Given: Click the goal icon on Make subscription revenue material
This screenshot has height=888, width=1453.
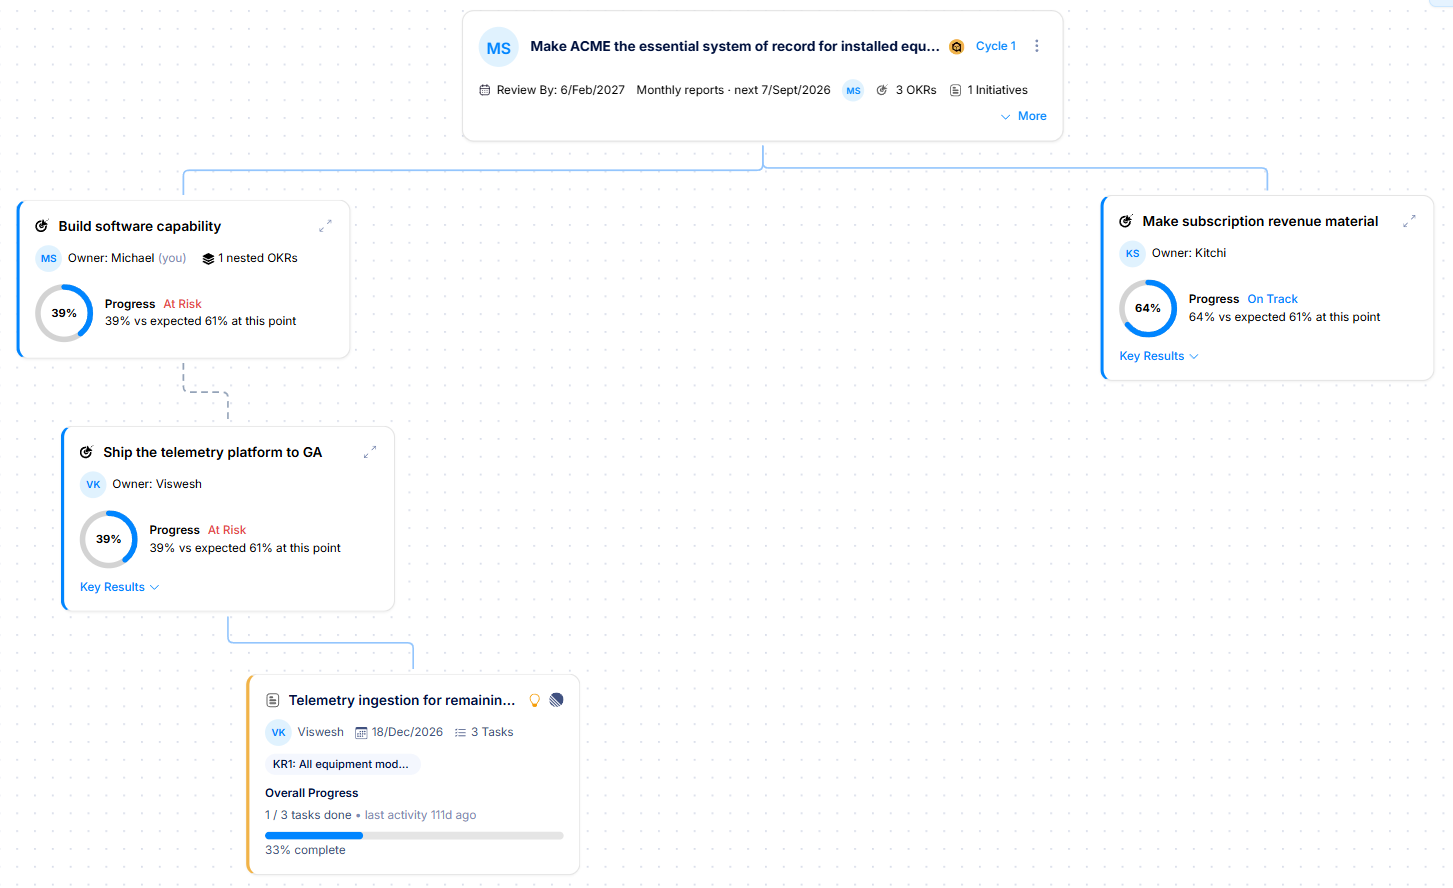Looking at the screenshot, I should point(1126,221).
